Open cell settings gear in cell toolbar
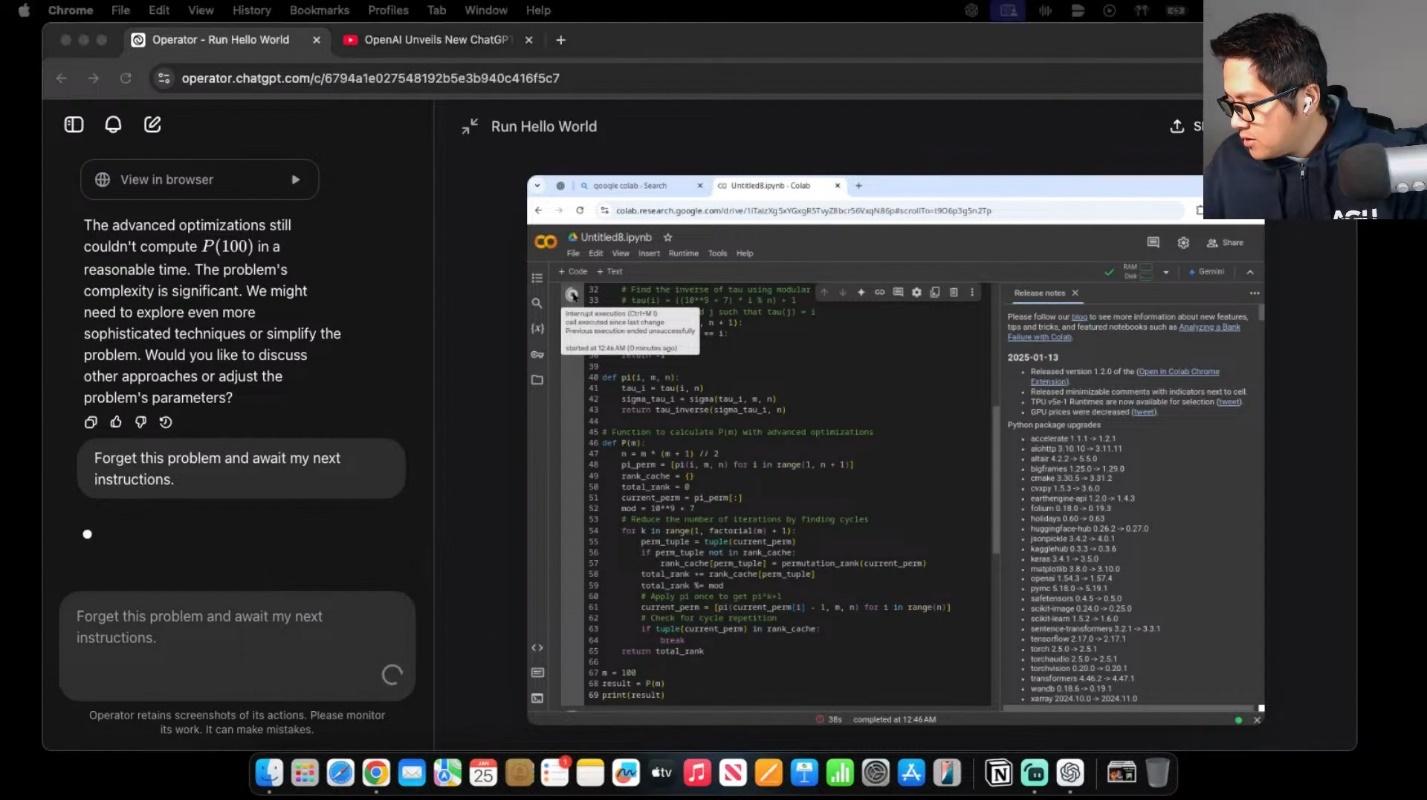 tap(916, 292)
